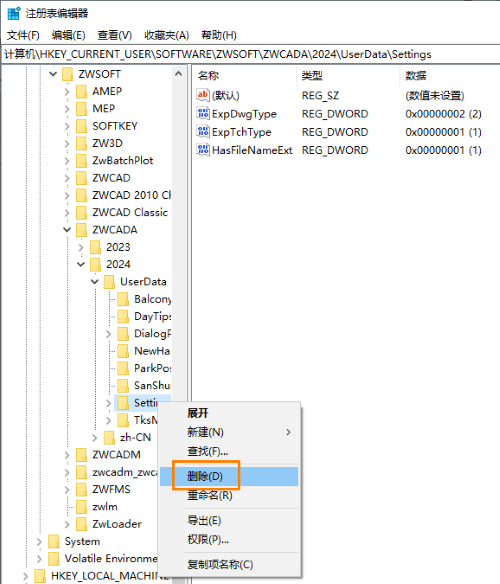Select the (默认) string value icon
The height and width of the screenshot is (584, 500).
[x=203, y=95]
